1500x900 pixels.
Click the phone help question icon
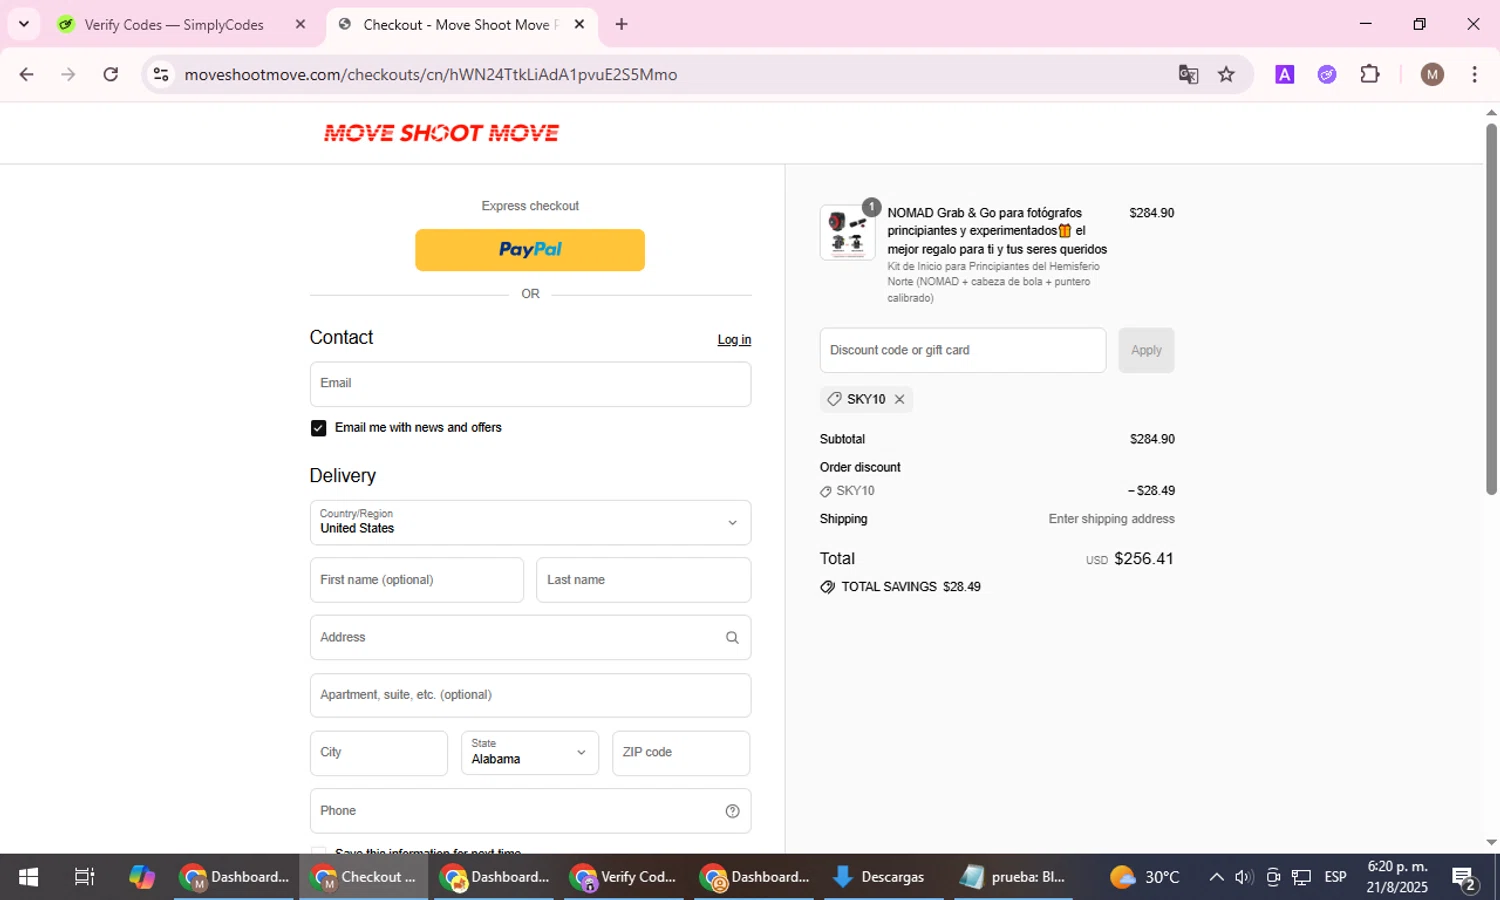(x=732, y=811)
